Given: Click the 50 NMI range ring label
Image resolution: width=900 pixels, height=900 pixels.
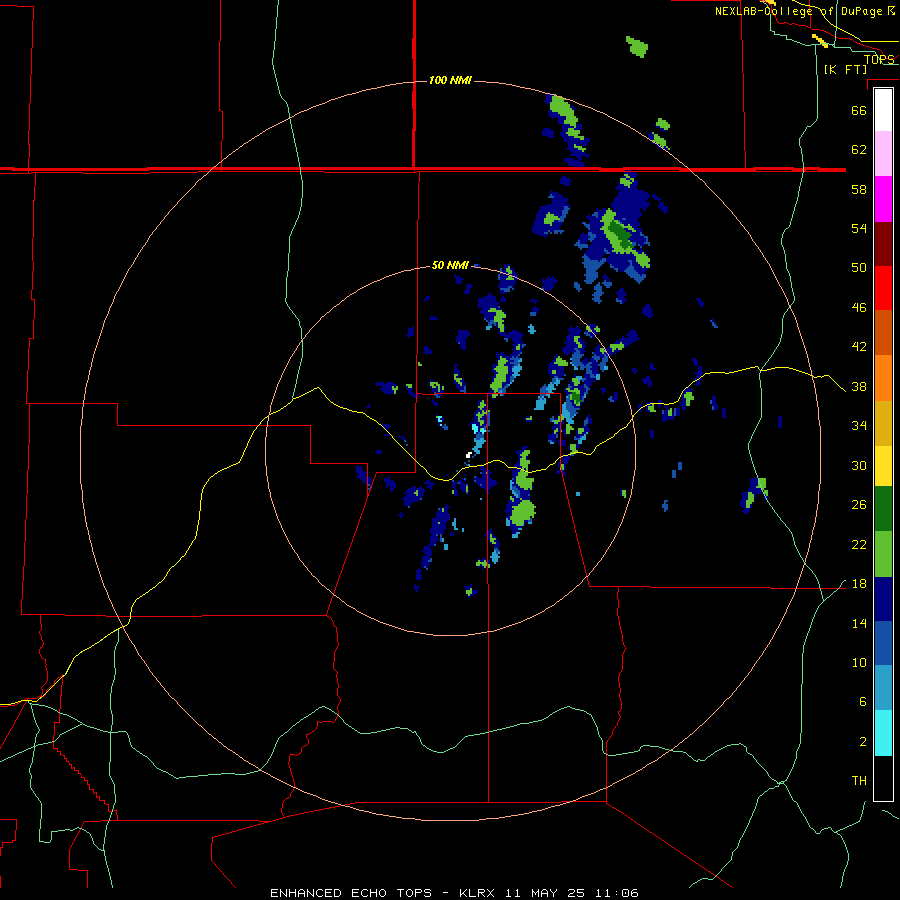Looking at the screenshot, I should [x=450, y=265].
